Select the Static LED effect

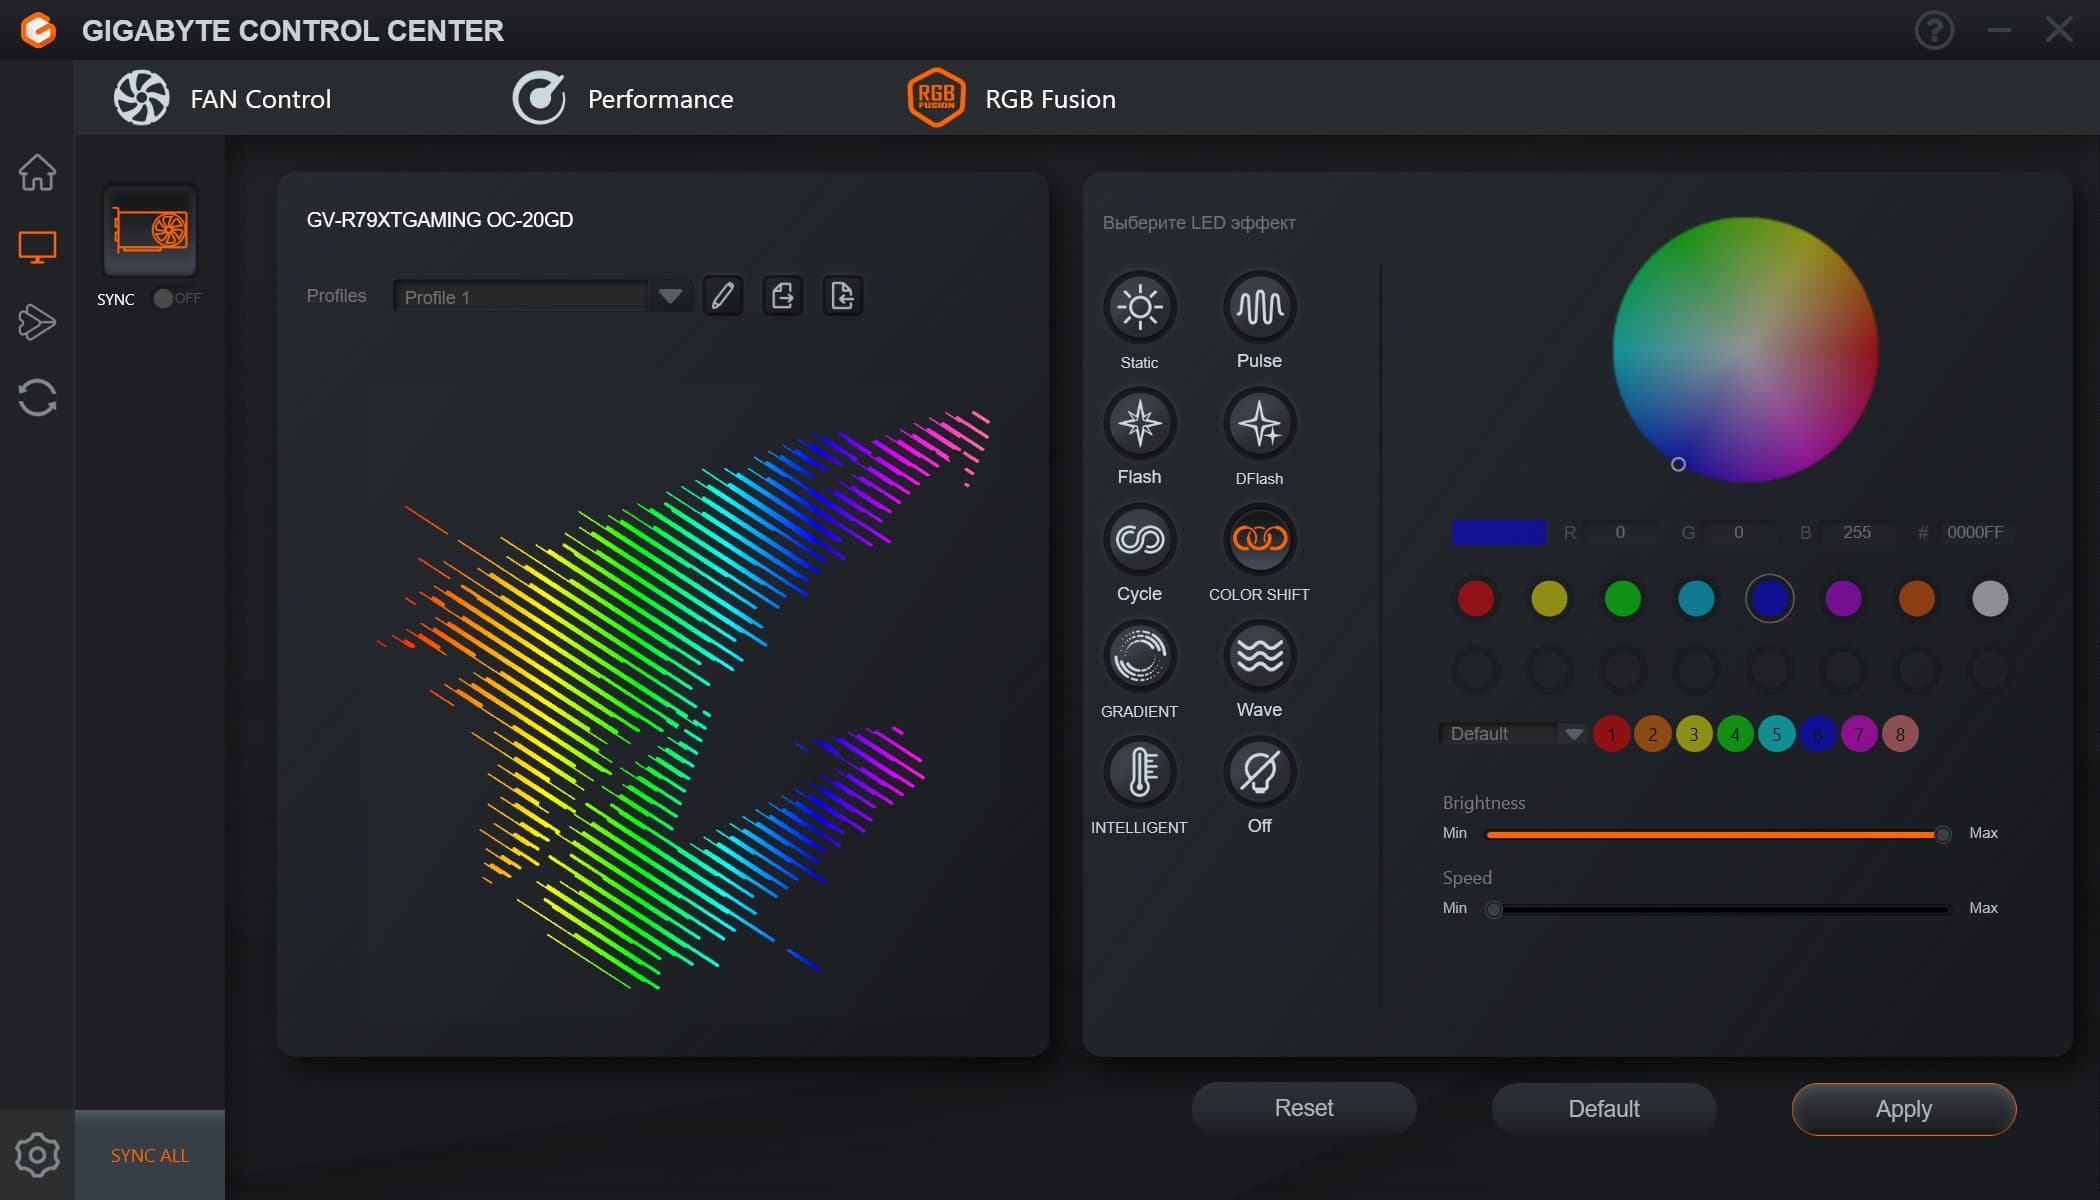[x=1139, y=307]
